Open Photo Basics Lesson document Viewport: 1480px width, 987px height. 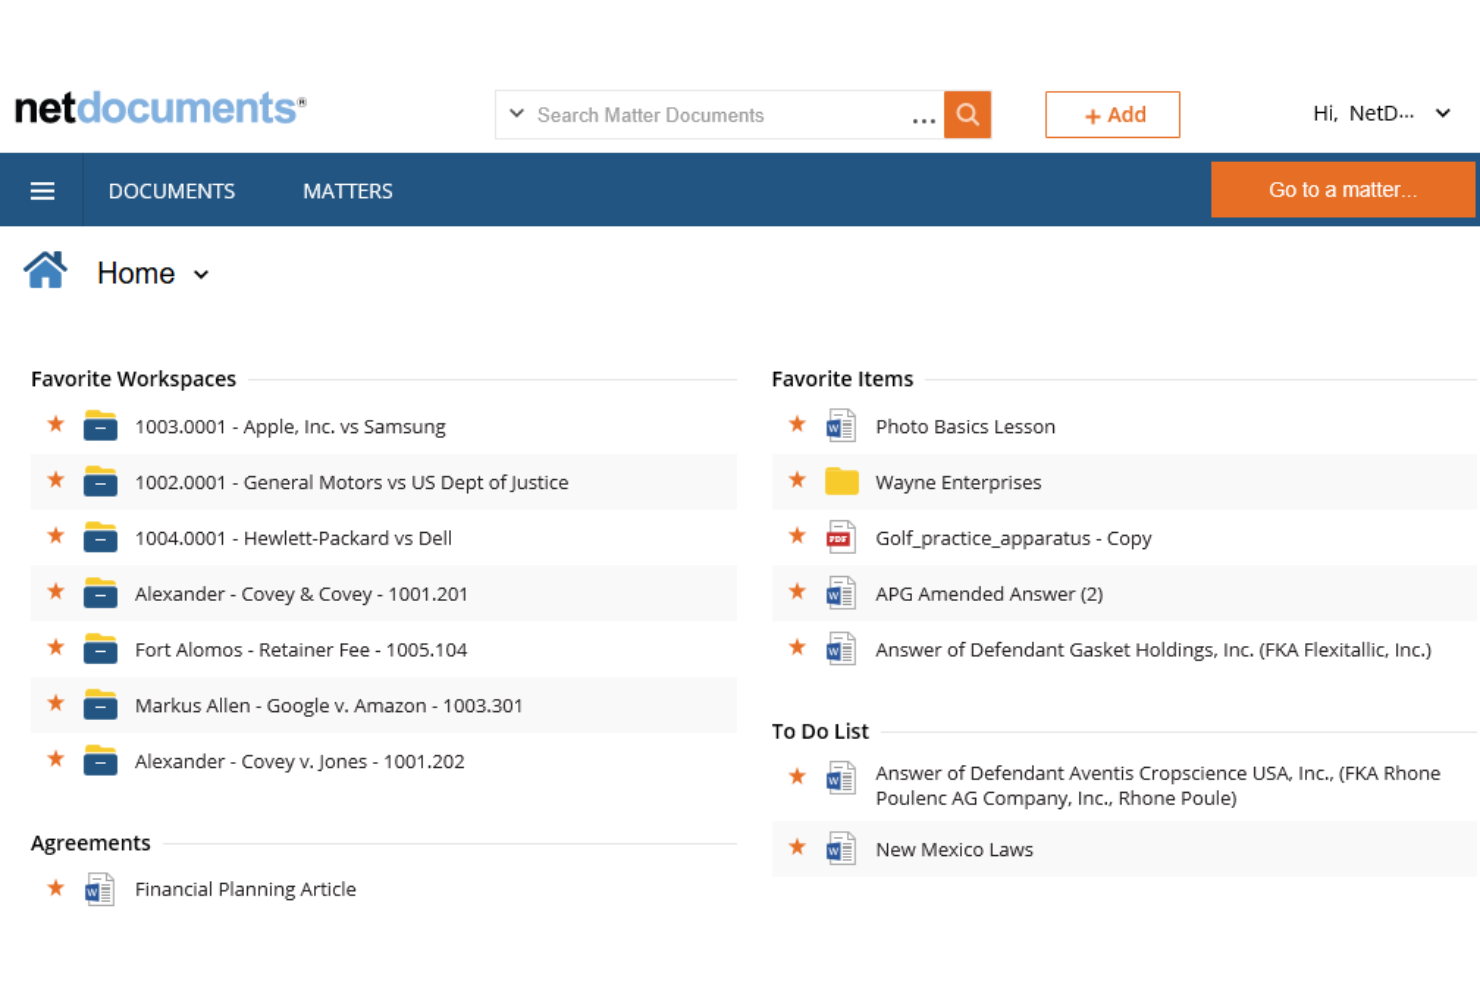(x=965, y=427)
